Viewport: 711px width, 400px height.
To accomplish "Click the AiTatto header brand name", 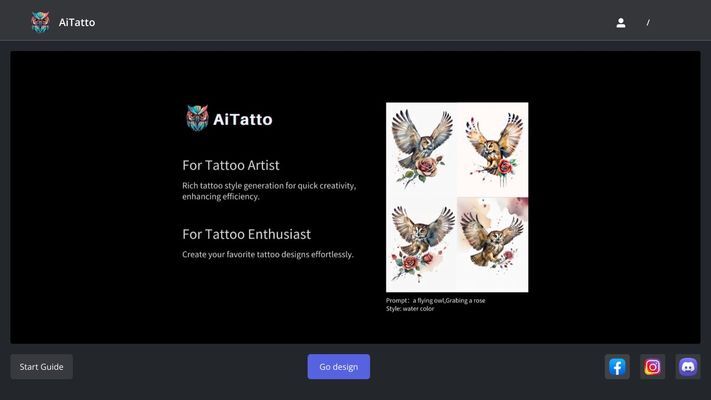I will tap(77, 22).
